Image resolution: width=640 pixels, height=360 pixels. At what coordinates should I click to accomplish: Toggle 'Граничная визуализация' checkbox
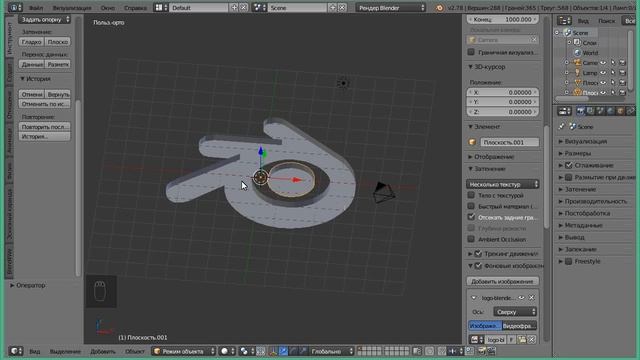[471, 52]
